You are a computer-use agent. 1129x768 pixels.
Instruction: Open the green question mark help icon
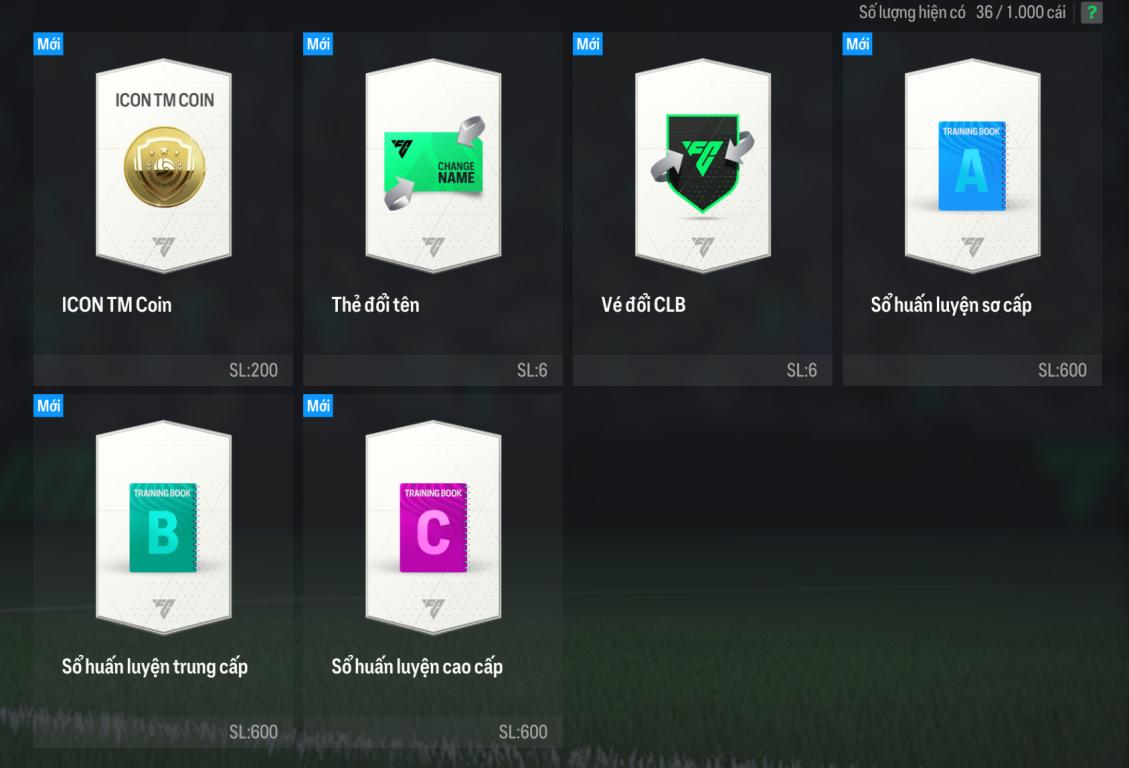coord(1092,12)
